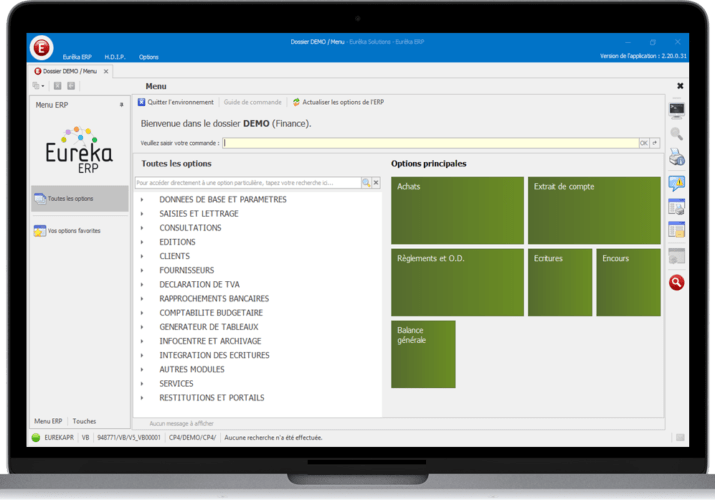Click the search icon beside options filter field

[366, 183]
